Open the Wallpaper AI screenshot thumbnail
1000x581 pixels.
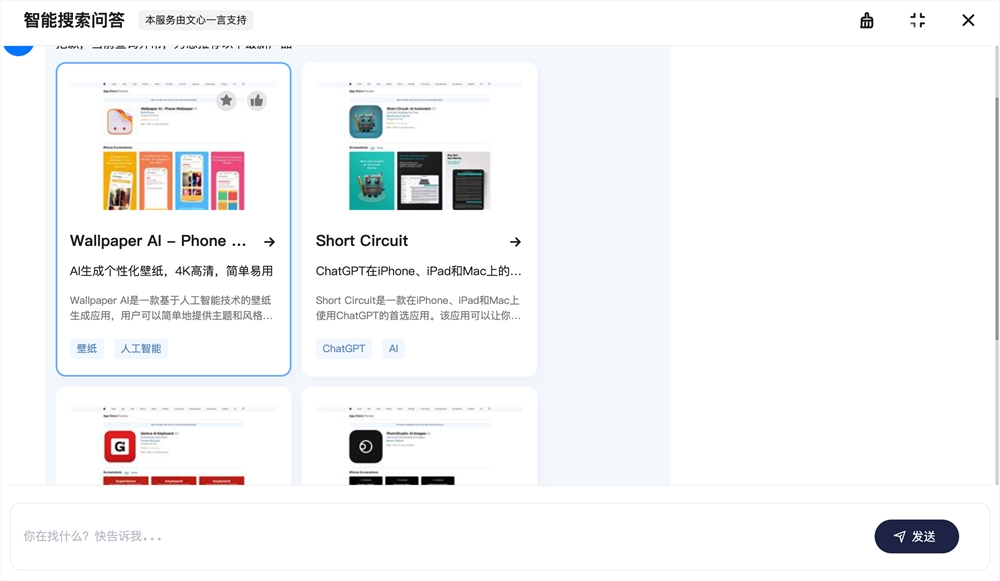[x=173, y=146]
